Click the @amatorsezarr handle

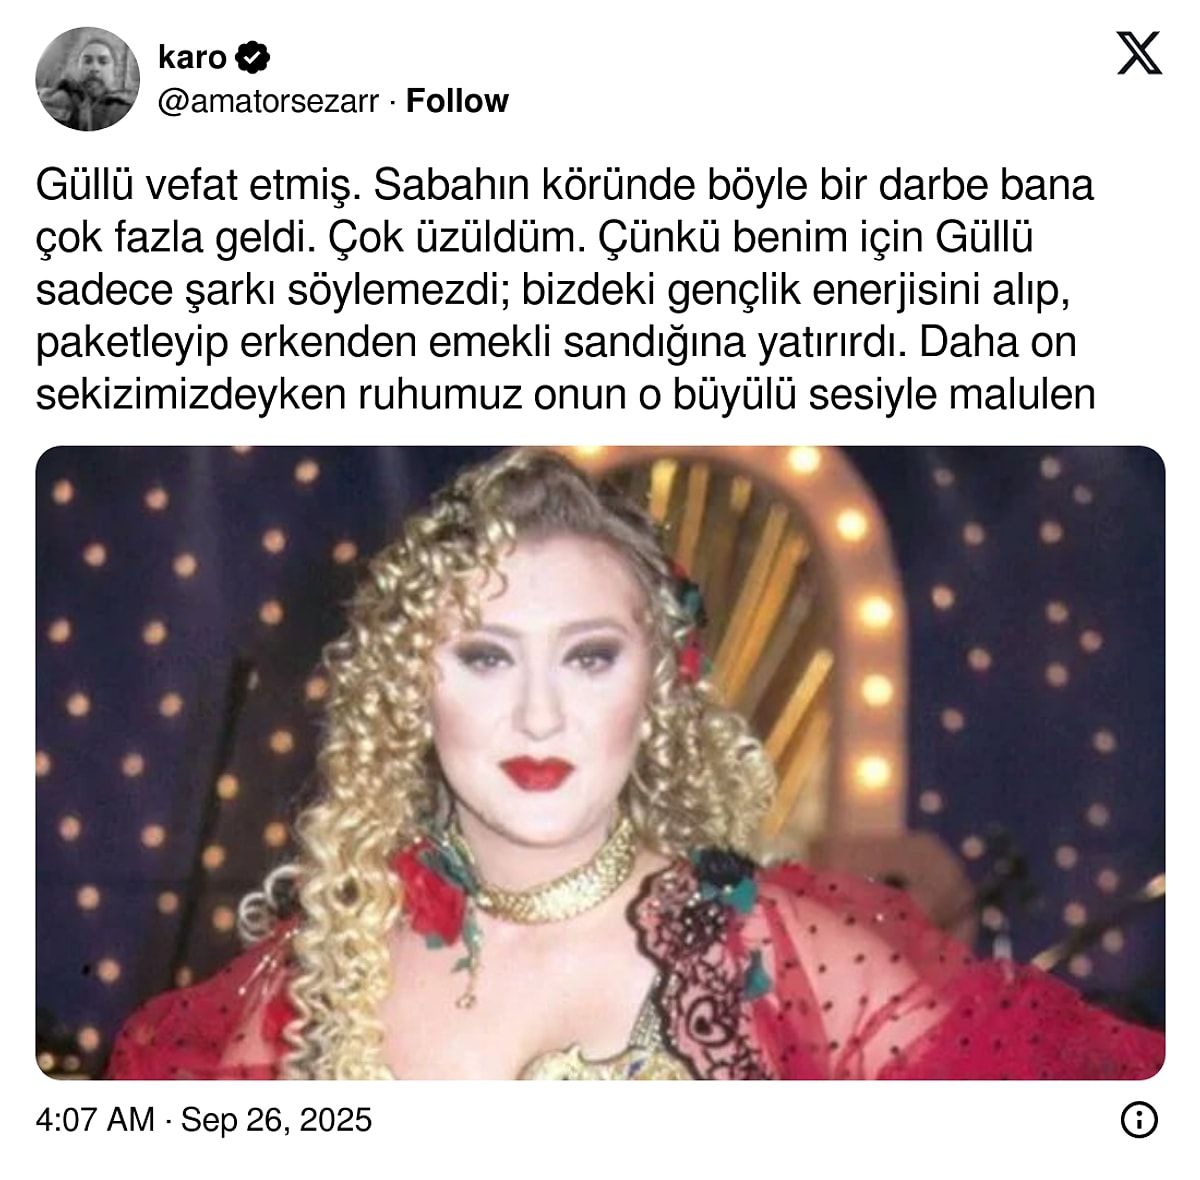pos(269,102)
